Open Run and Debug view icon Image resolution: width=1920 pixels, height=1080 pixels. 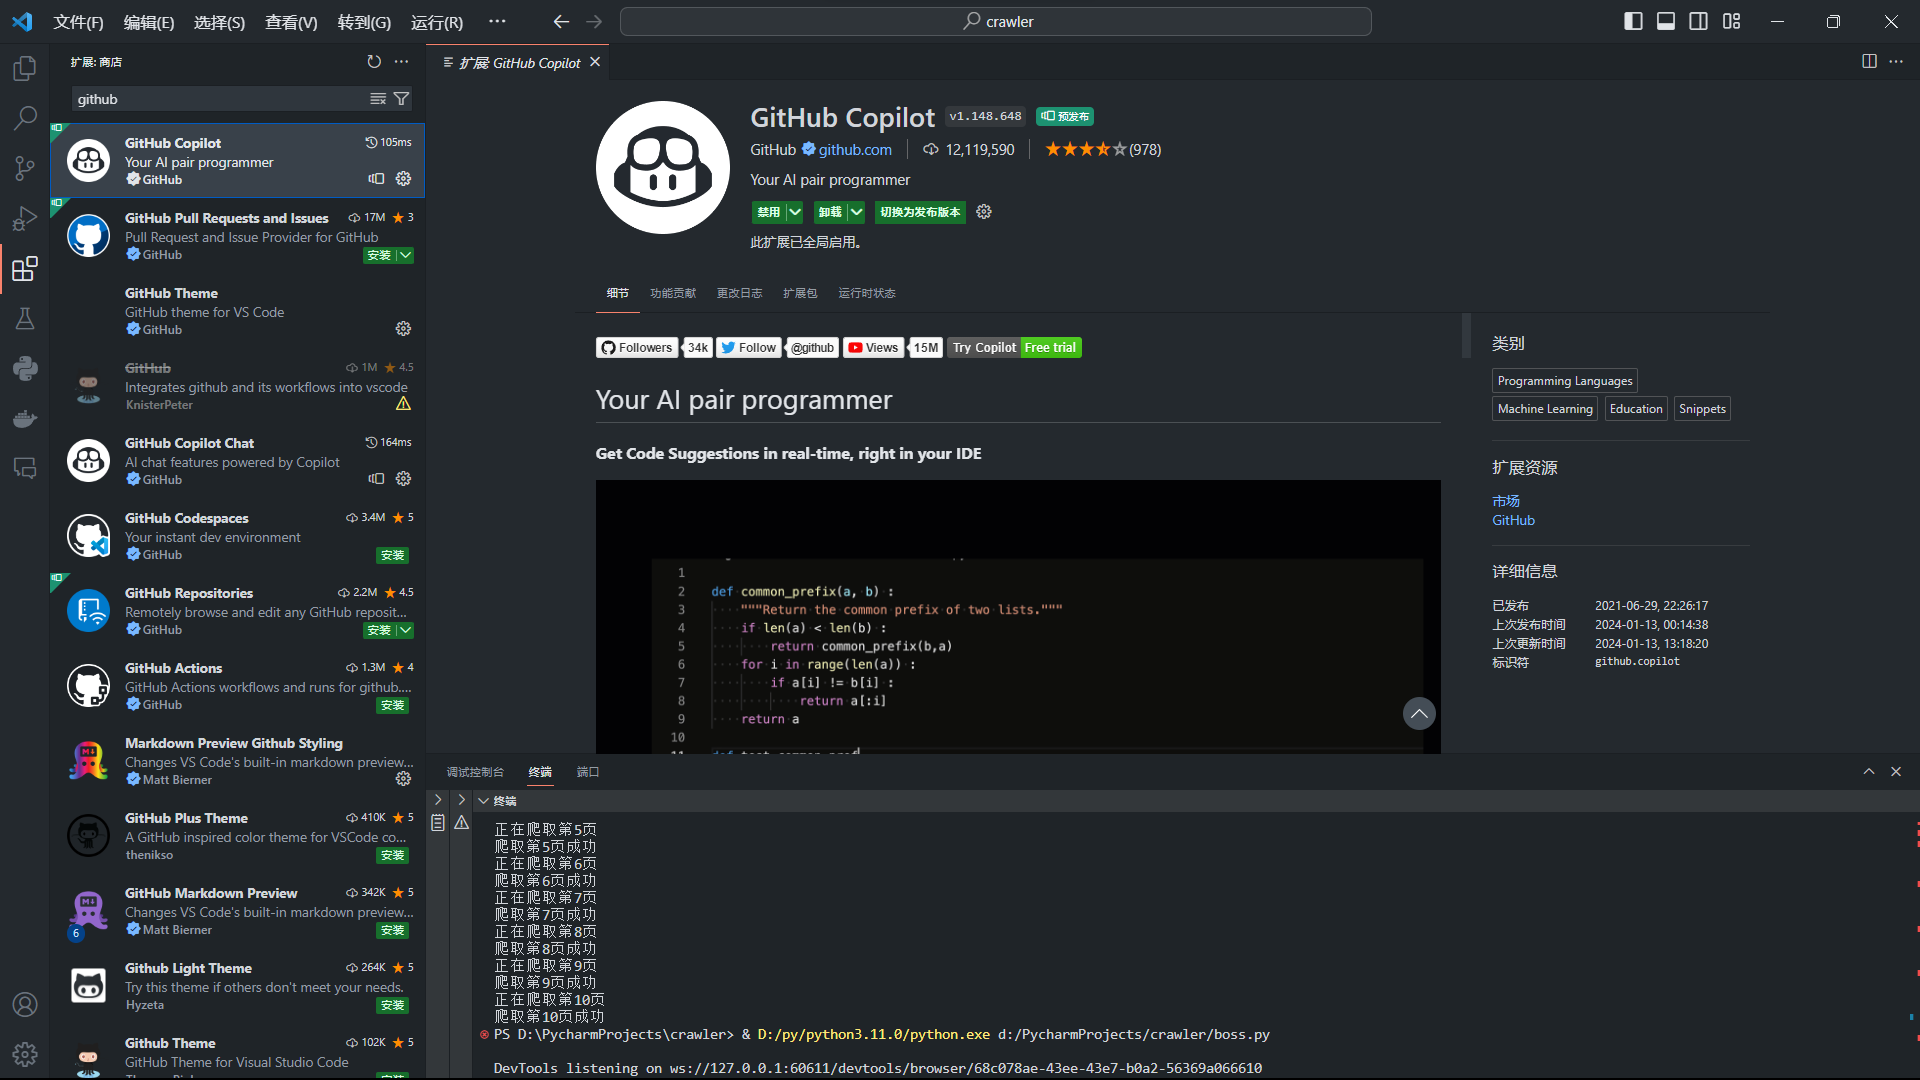coord(25,218)
